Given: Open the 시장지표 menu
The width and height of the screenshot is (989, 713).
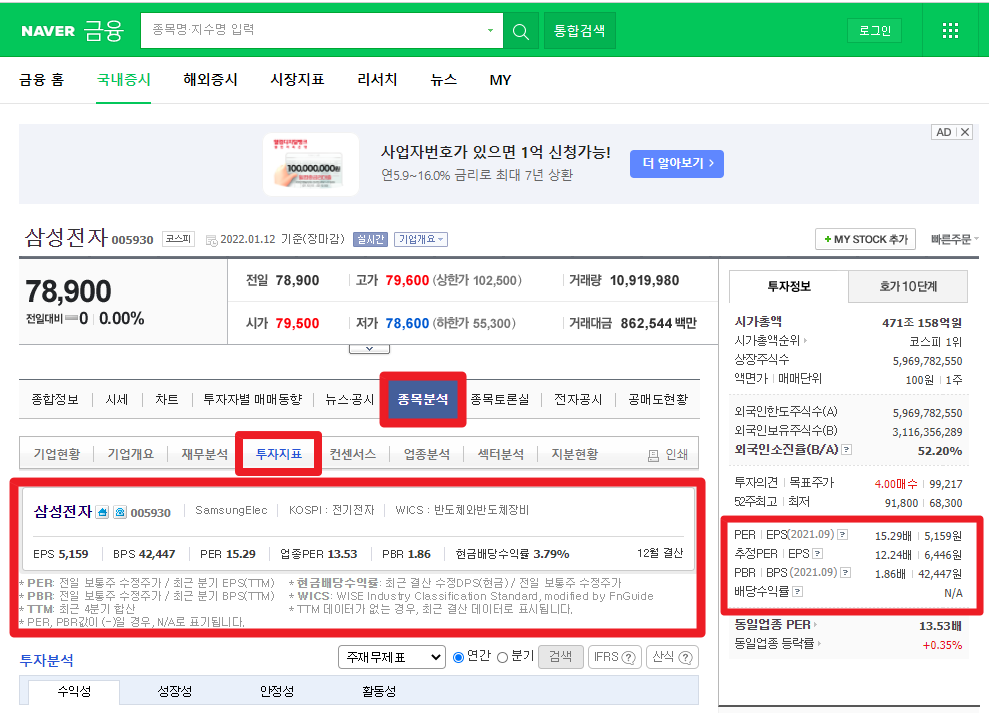Looking at the screenshot, I should (297, 80).
